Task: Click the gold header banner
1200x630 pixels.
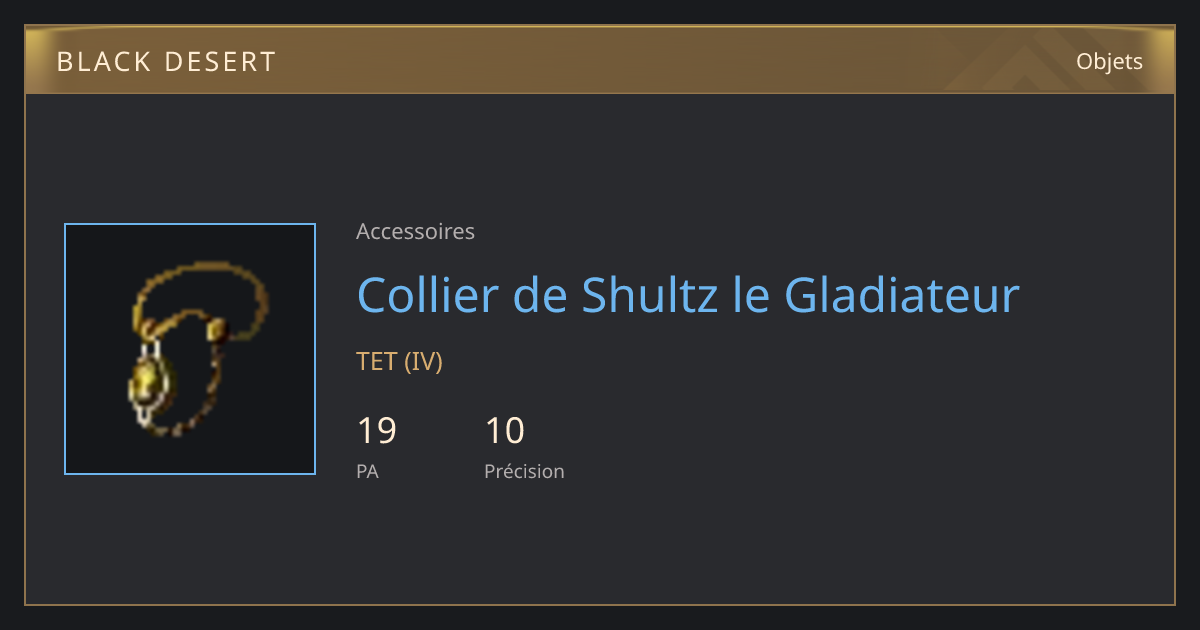Action: coord(600,60)
